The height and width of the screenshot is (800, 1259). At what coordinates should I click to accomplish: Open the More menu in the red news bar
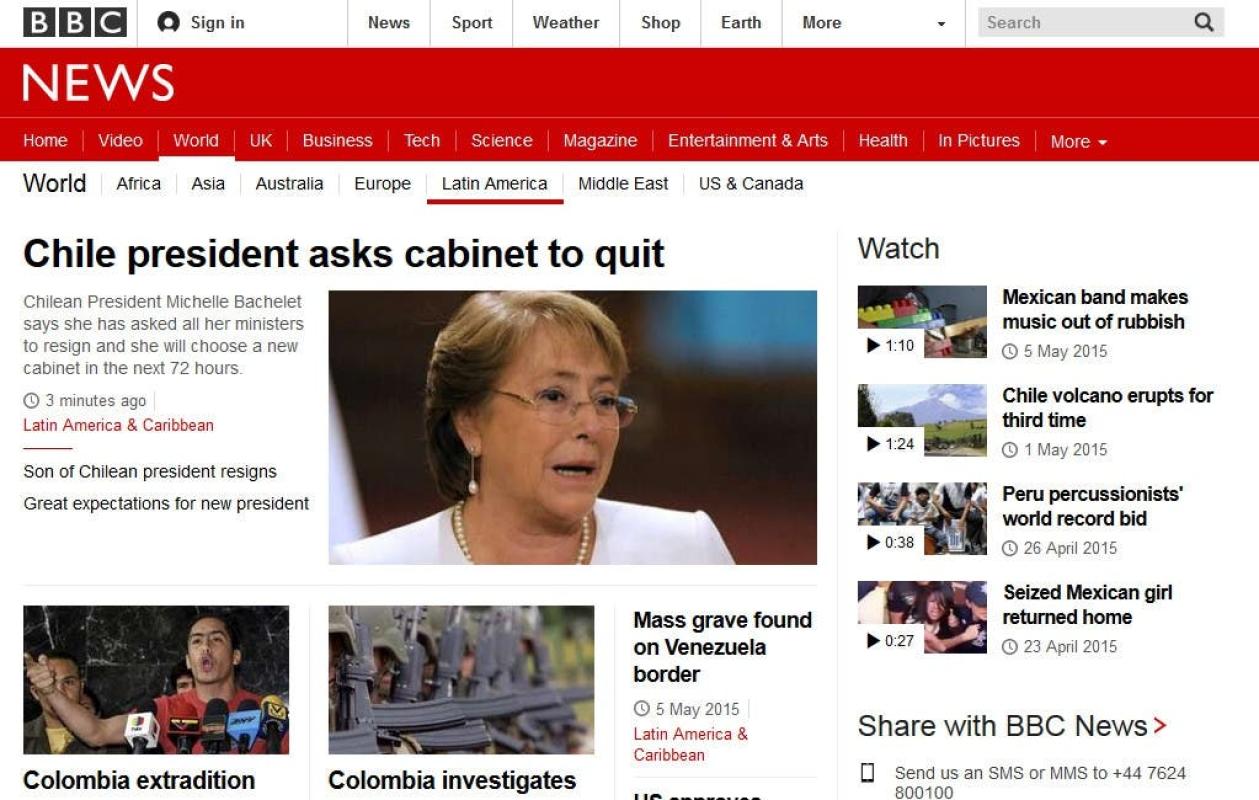tap(1079, 141)
